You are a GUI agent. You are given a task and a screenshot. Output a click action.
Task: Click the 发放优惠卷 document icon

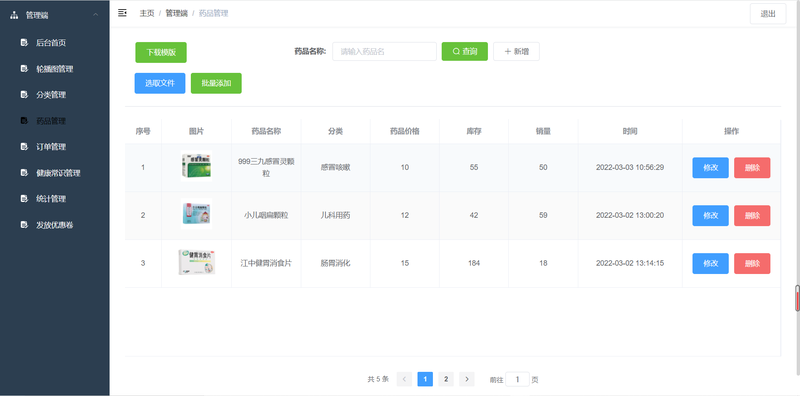[x=24, y=225]
